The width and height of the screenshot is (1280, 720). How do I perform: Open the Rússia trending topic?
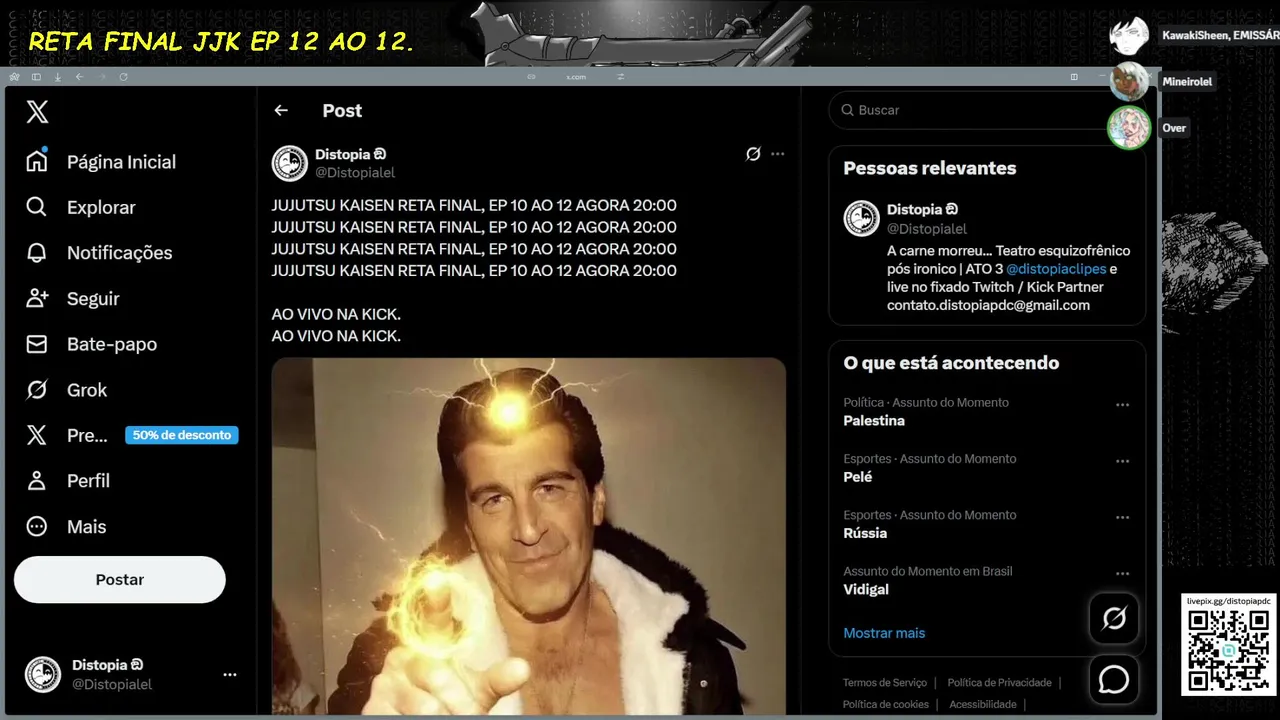click(865, 533)
